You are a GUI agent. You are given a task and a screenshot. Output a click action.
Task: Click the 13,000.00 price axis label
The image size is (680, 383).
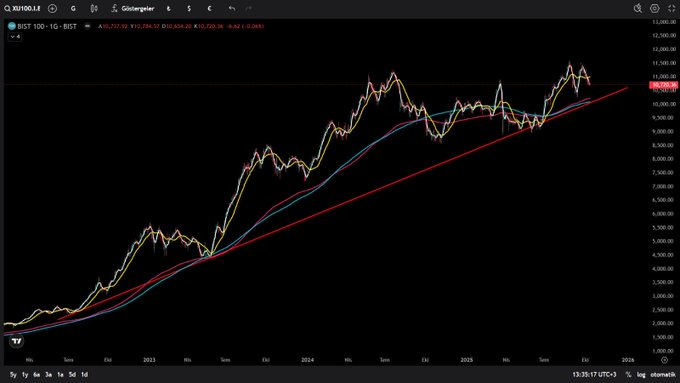point(664,22)
